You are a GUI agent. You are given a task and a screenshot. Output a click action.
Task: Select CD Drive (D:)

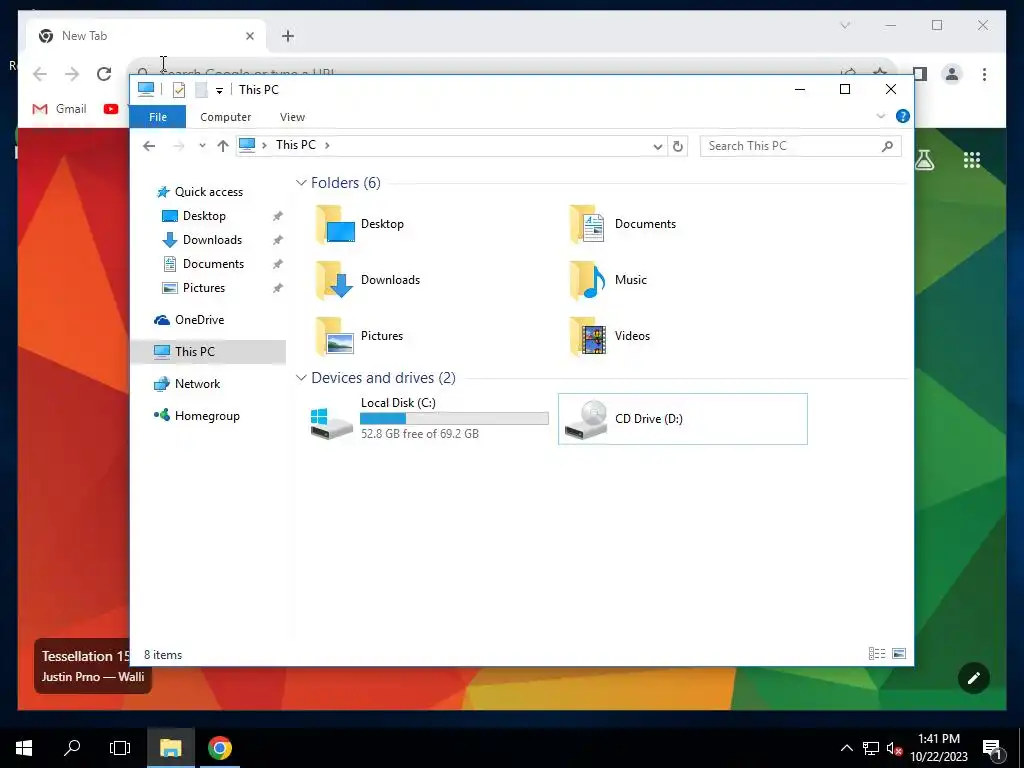(682, 419)
